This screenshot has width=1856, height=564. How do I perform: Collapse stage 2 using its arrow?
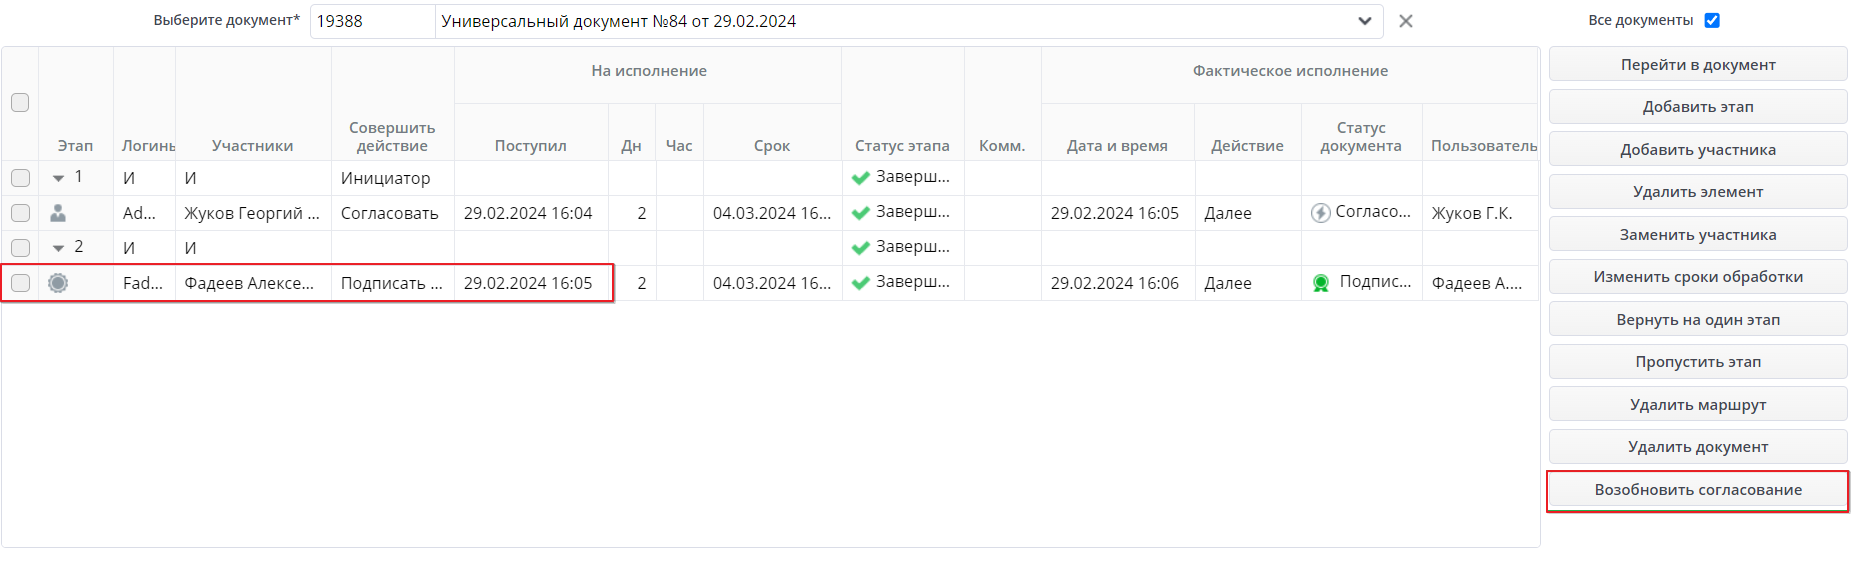[58, 248]
